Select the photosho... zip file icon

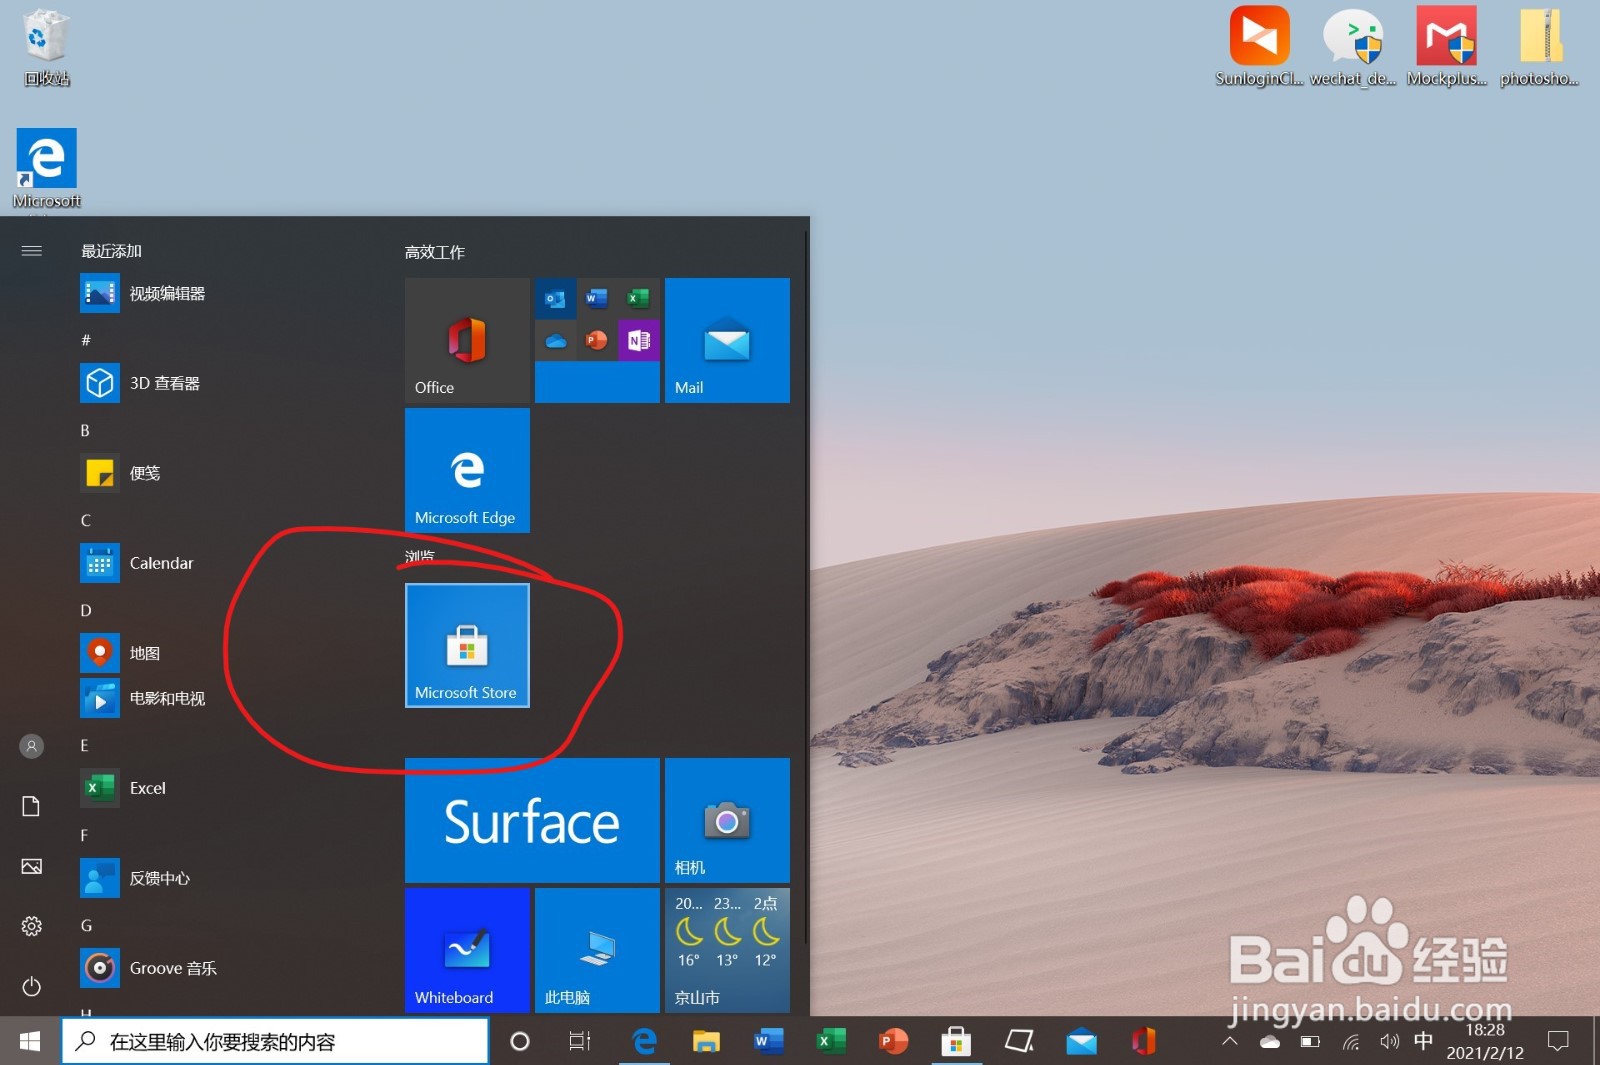point(1540,47)
